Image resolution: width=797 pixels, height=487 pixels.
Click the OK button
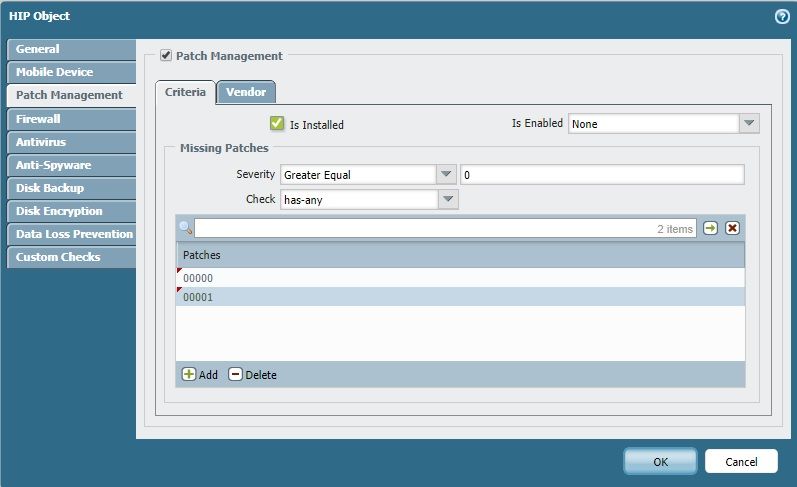tap(660, 462)
